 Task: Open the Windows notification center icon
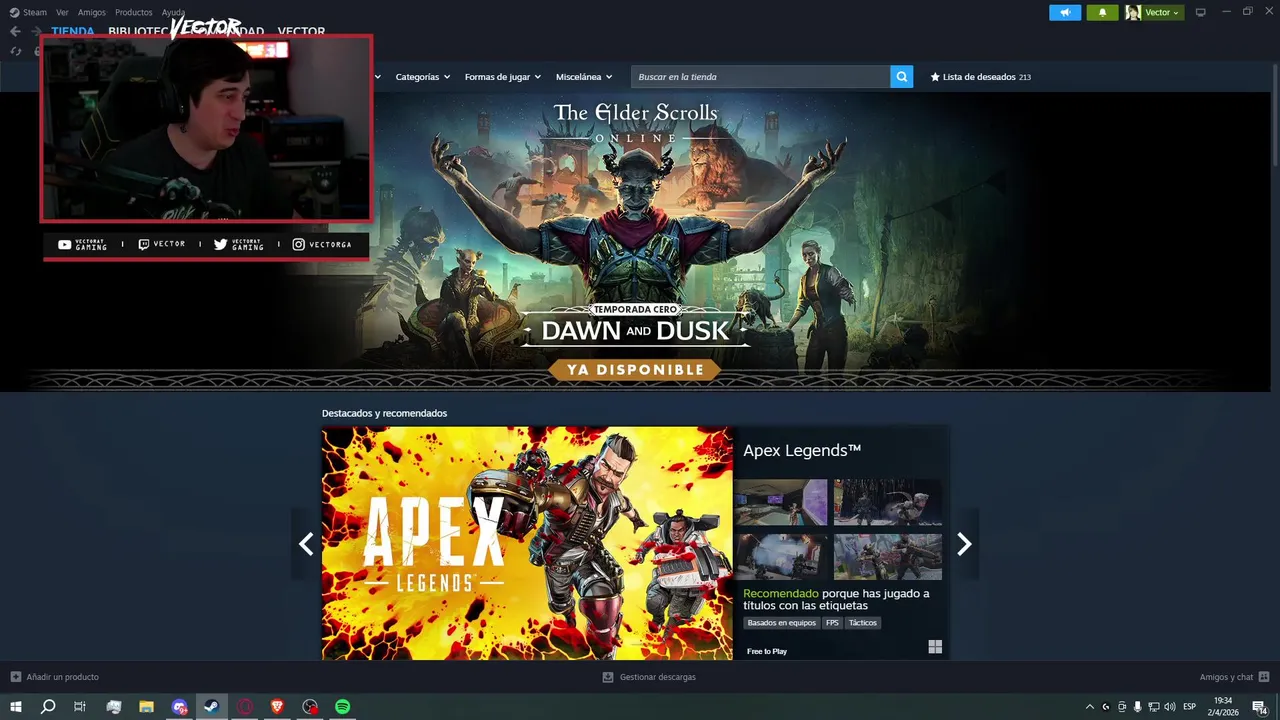coord(1260,707)
